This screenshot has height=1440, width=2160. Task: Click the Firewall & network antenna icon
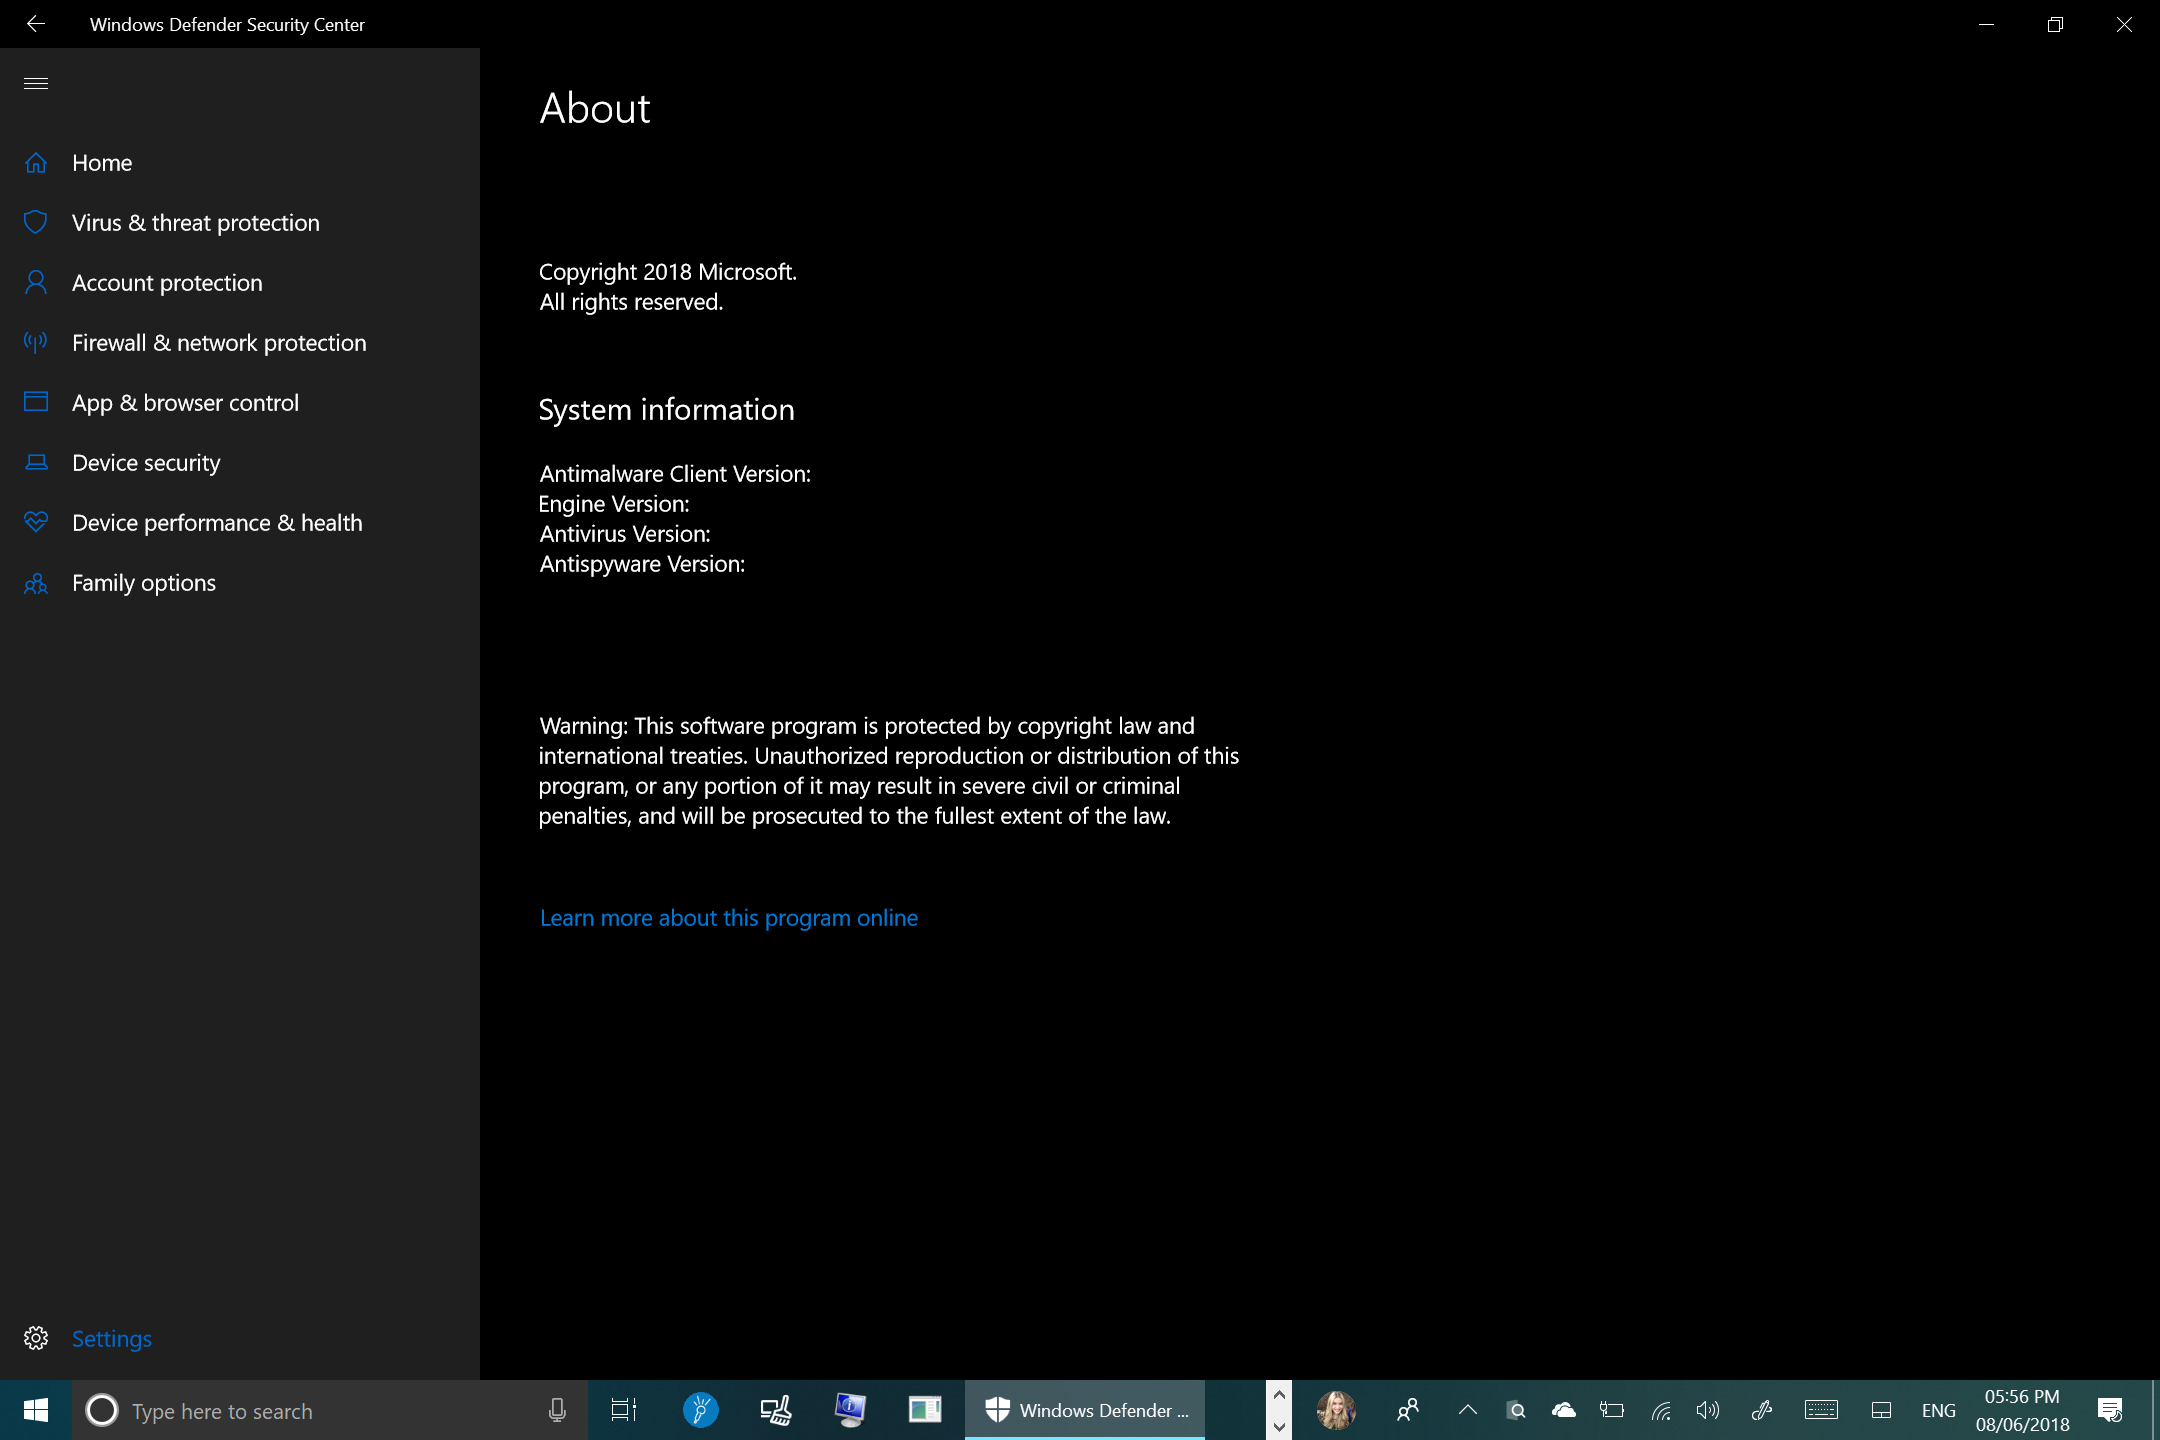click(36, 343)
